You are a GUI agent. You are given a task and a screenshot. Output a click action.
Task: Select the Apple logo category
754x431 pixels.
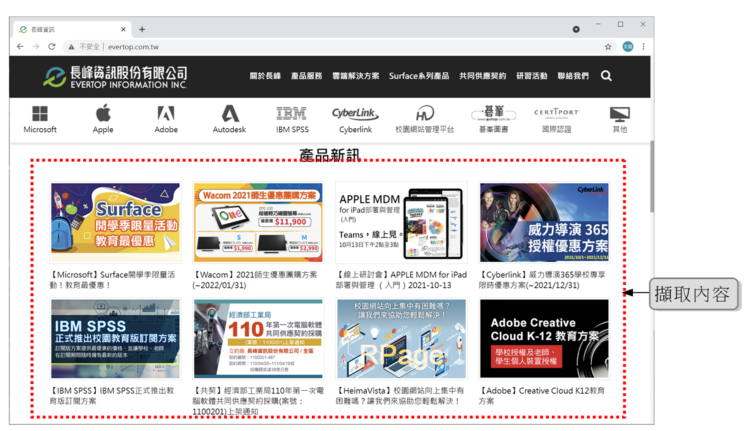(103, 114)
